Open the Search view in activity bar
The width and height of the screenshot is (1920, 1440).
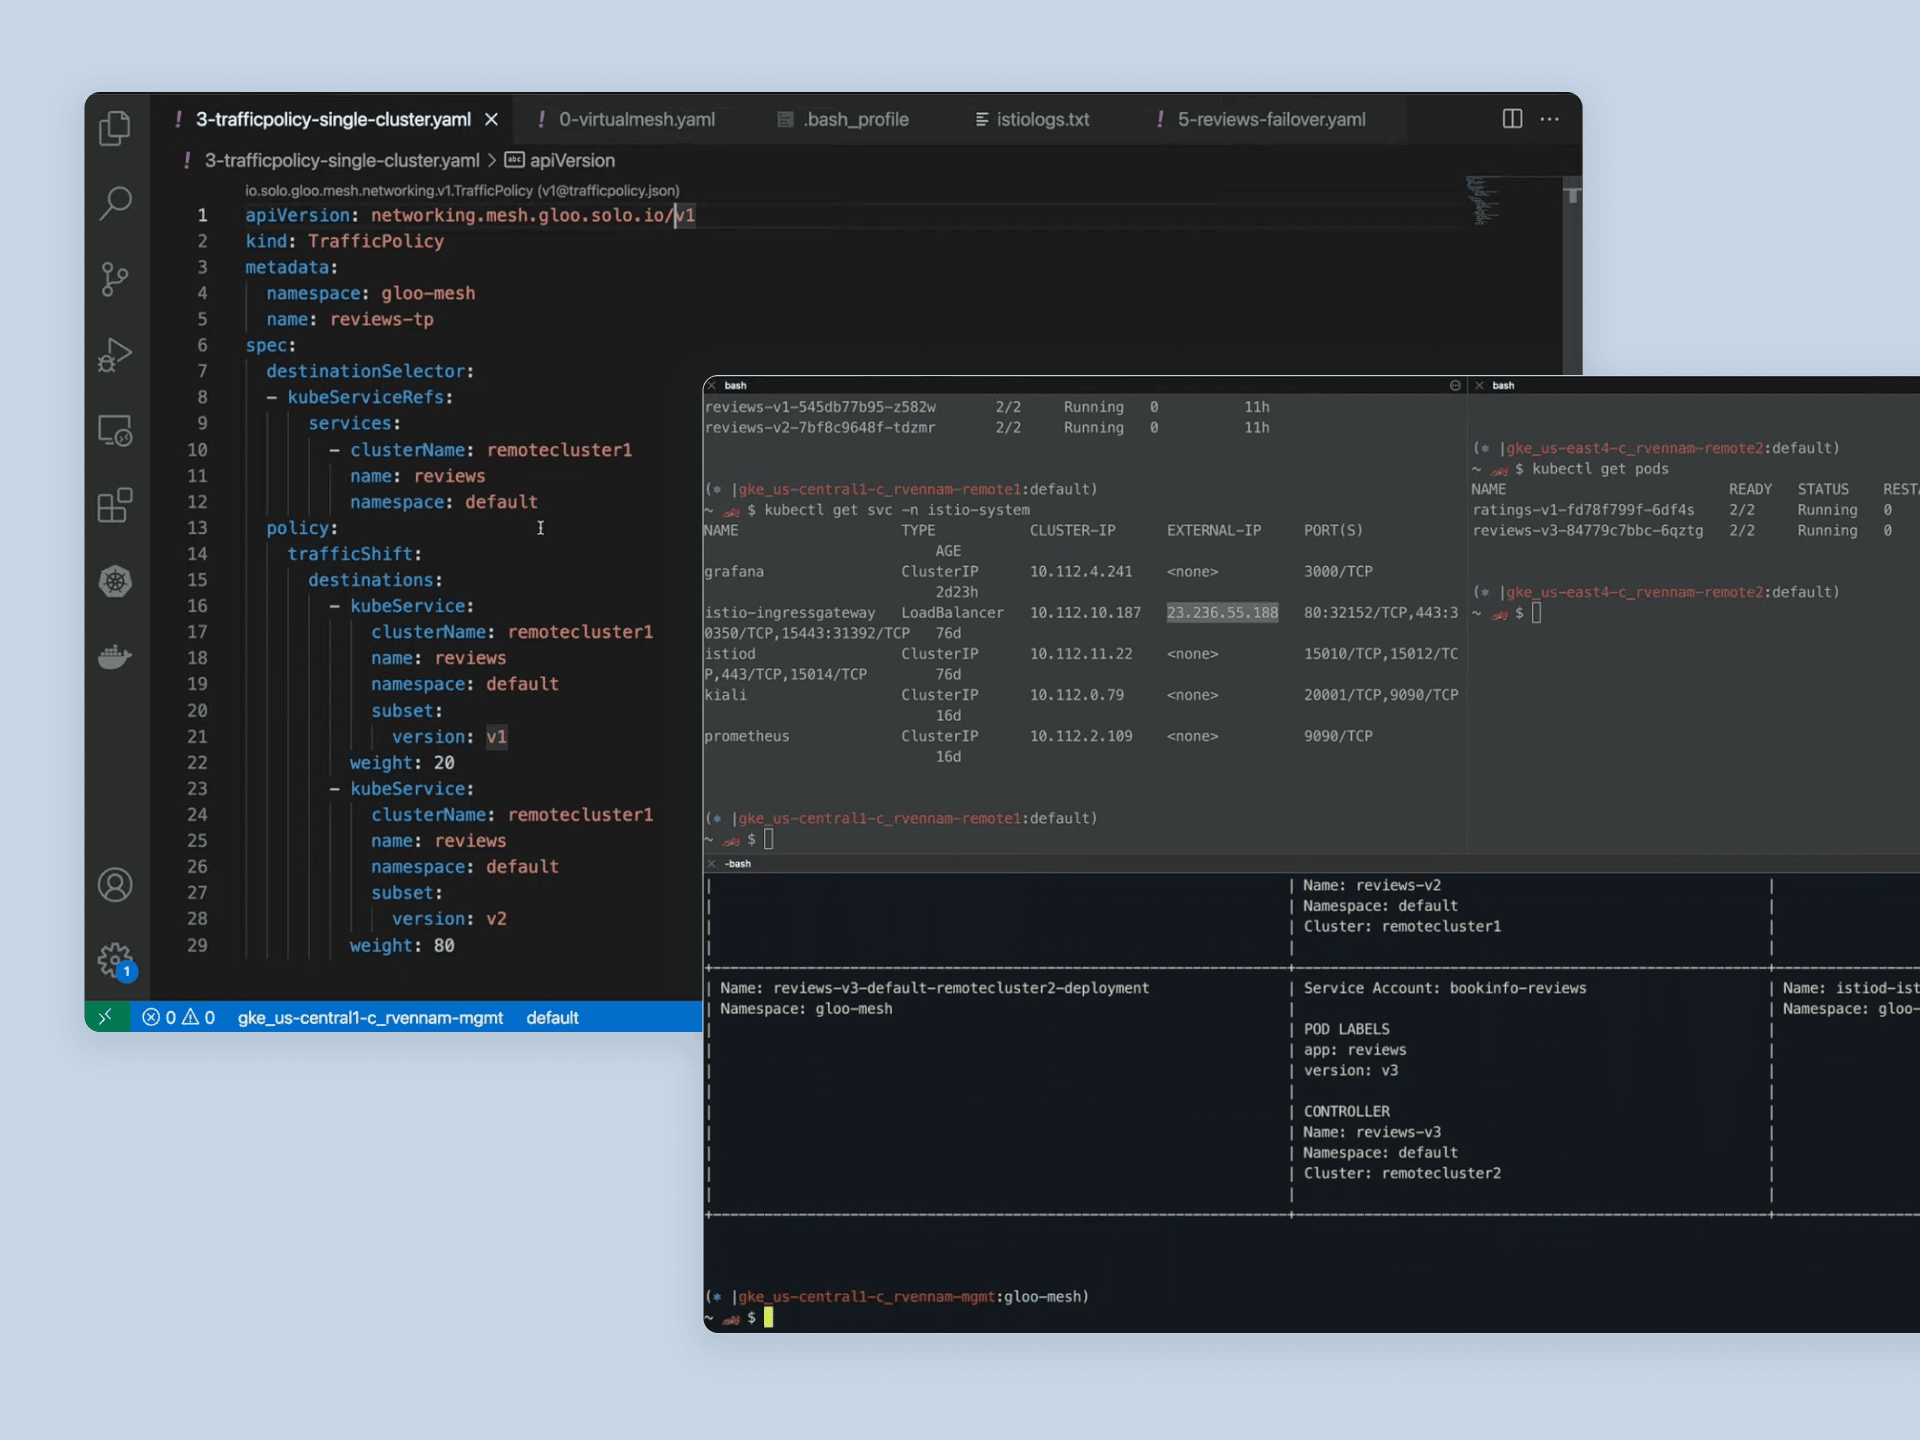click(x=116, y=203)
